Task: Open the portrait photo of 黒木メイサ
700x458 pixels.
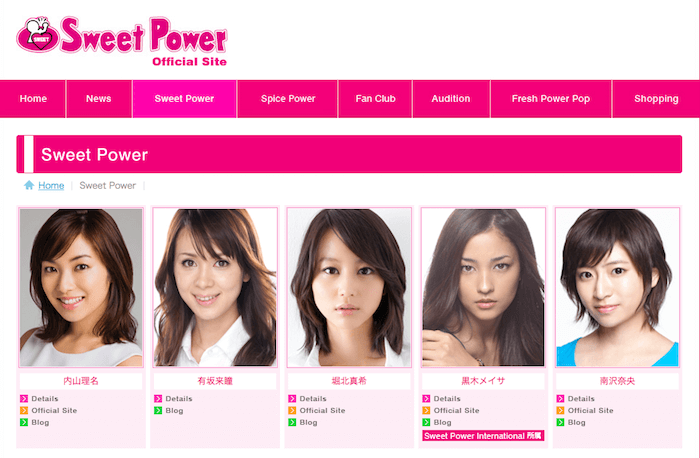Action: coord(483,287)
